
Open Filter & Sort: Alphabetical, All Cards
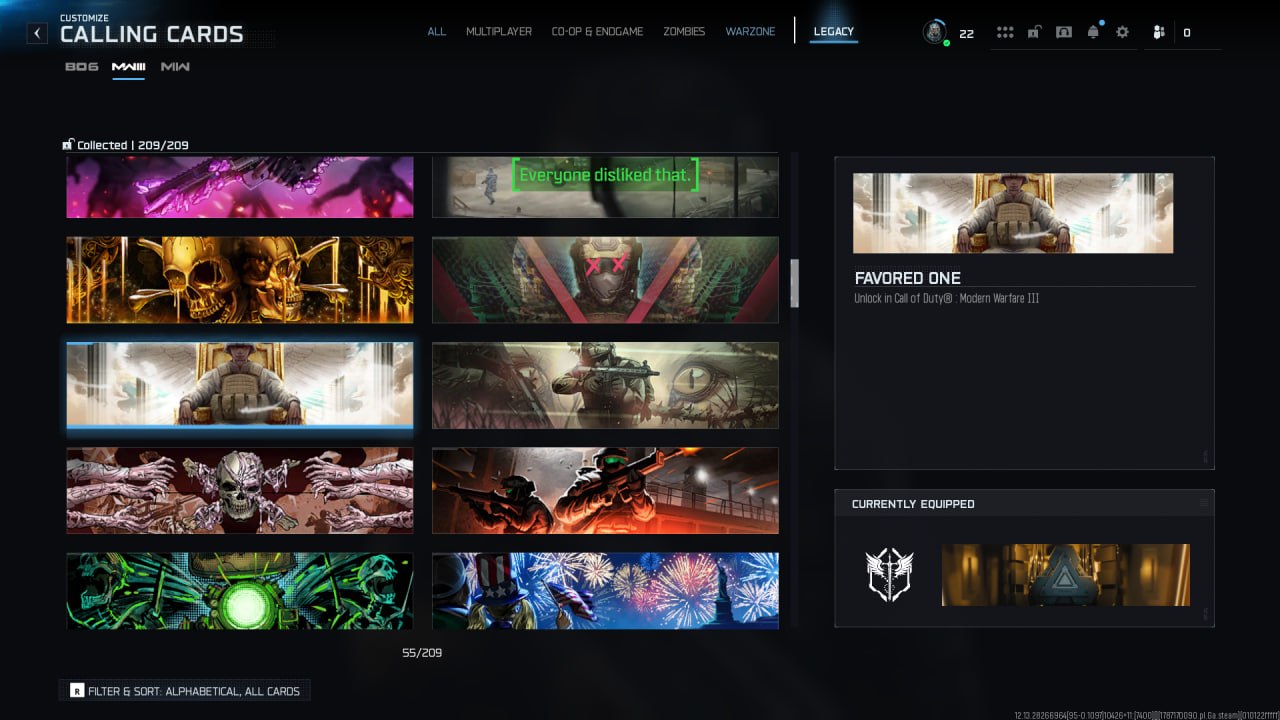(x=185, y=691)
